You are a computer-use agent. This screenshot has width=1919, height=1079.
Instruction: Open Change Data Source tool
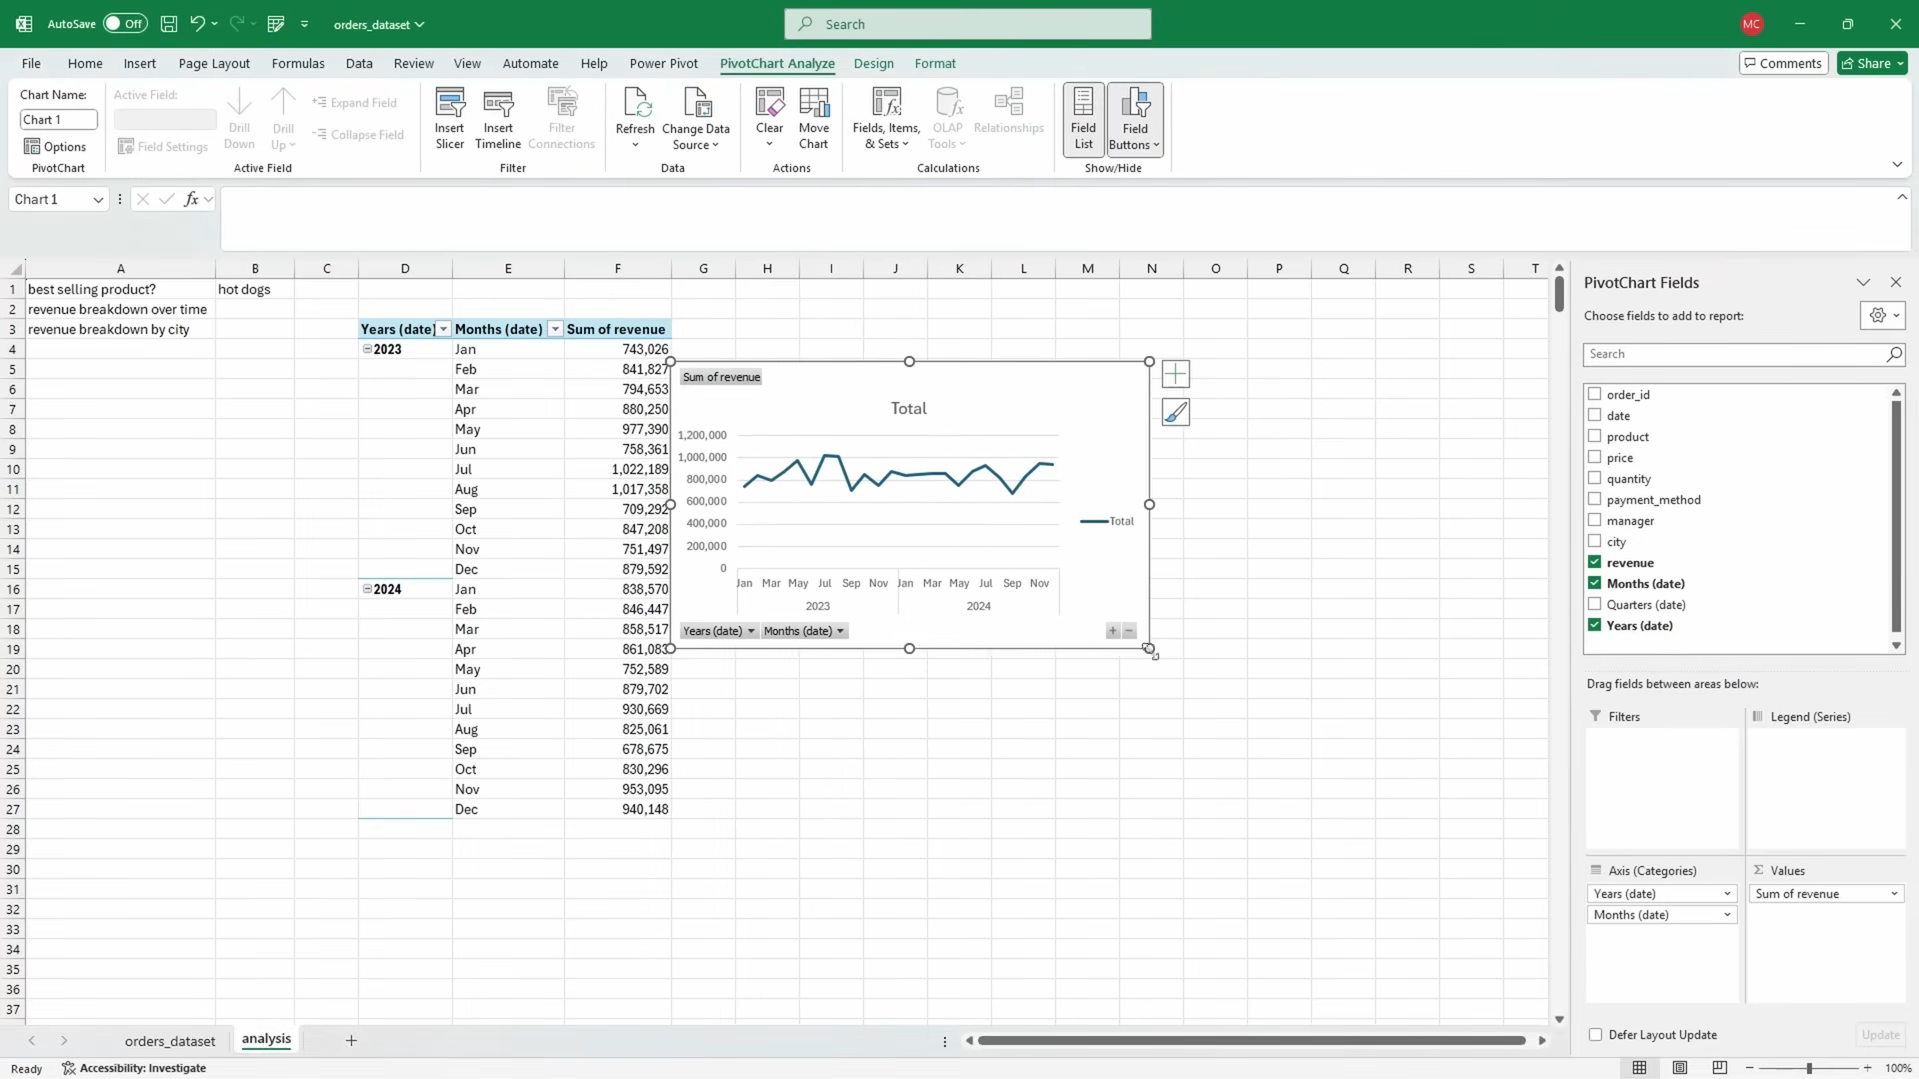point(696,118)
